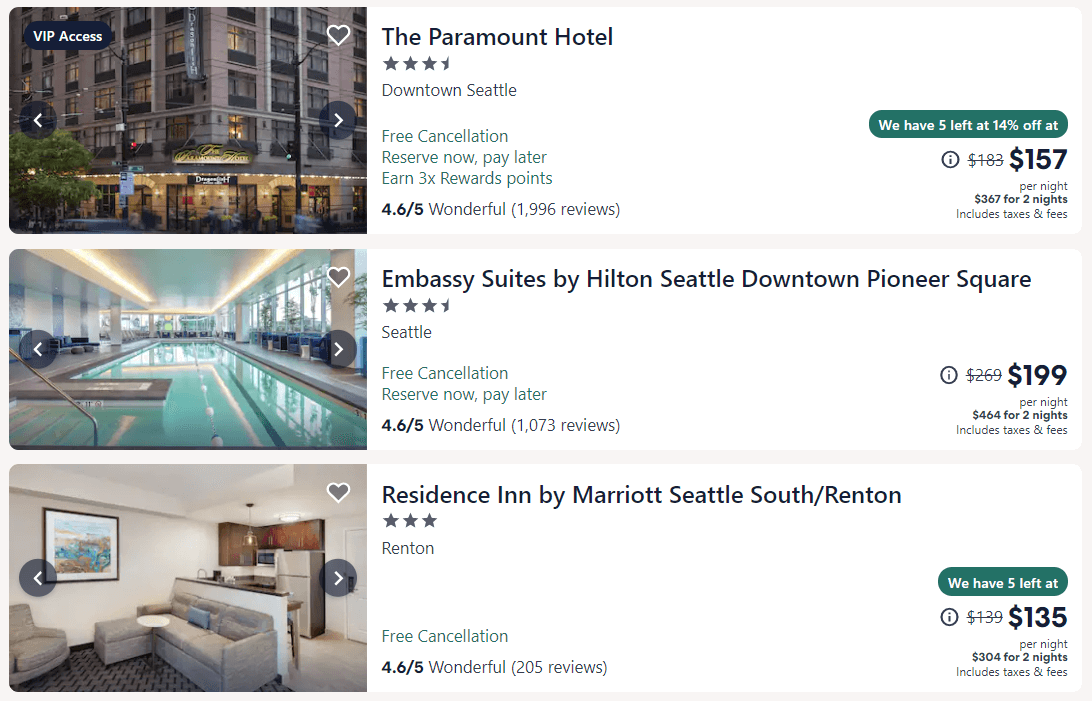Click the 14% off deal badge
1092x701 pixels.
(967, 124)
